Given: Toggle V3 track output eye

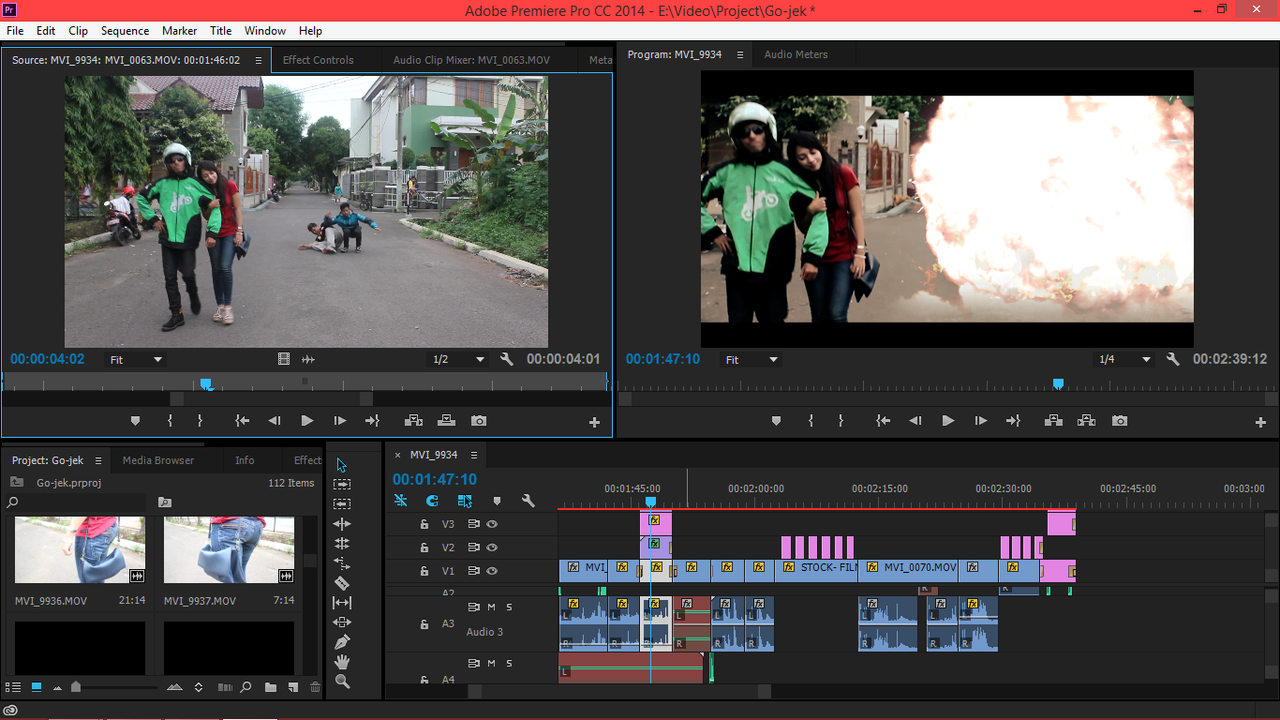Looking at the screenshot, I should 492,524.
